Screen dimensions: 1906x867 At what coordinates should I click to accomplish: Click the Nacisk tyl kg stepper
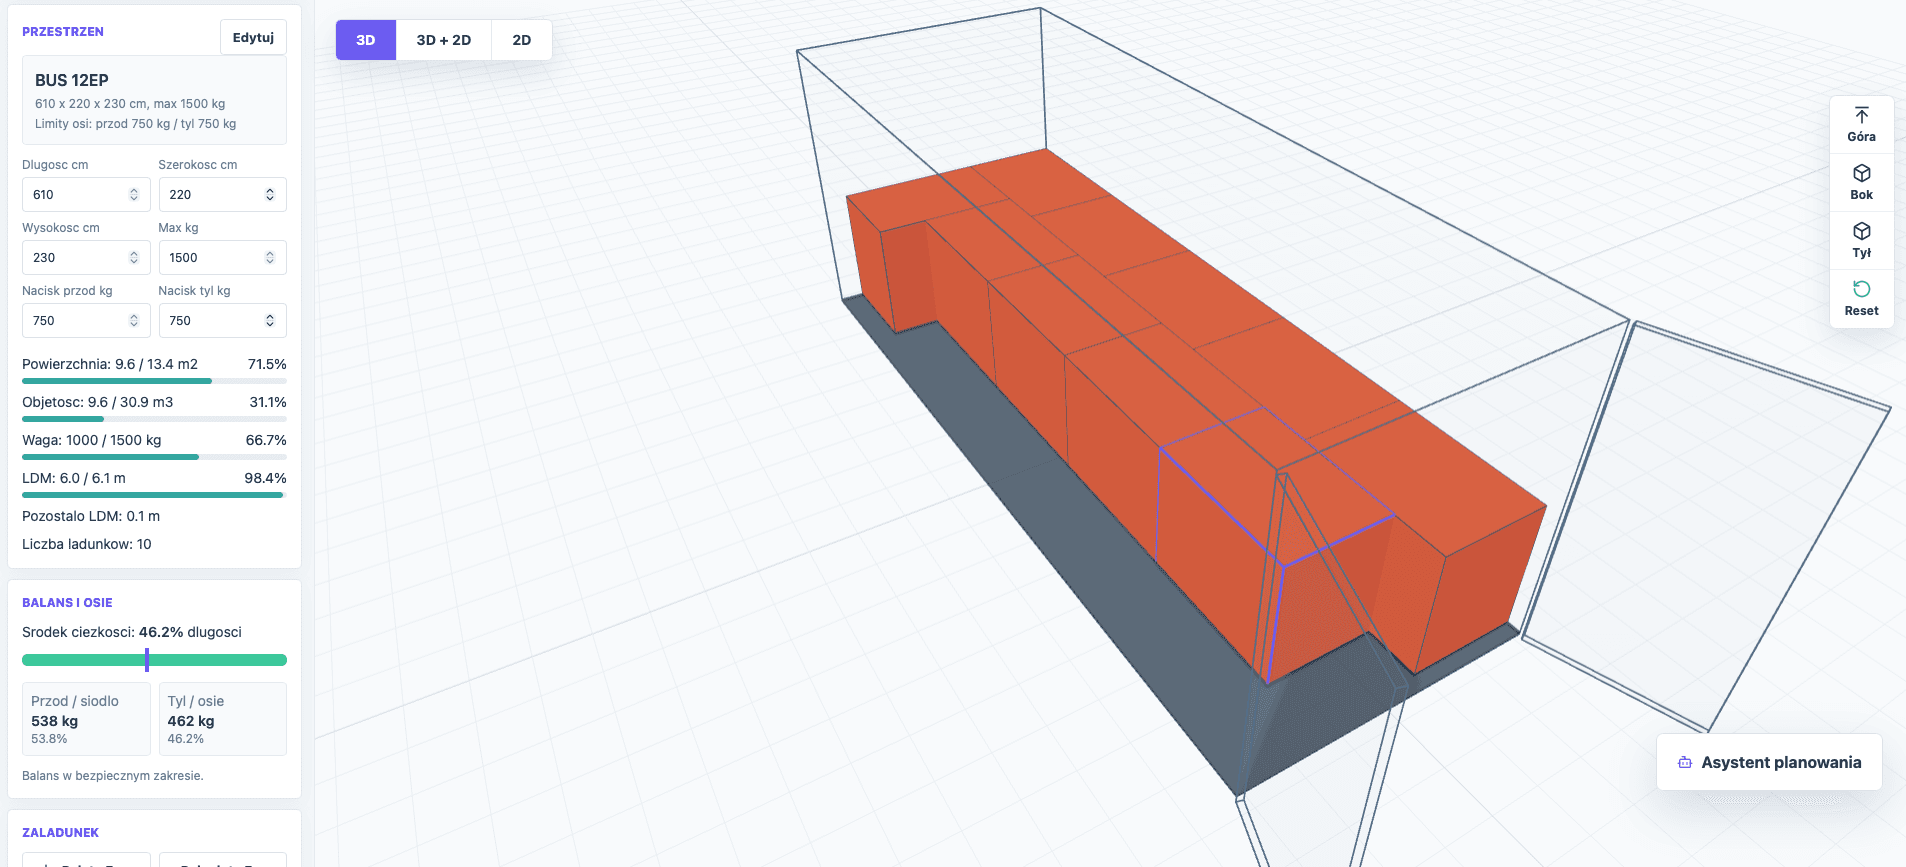click(270, 320)
